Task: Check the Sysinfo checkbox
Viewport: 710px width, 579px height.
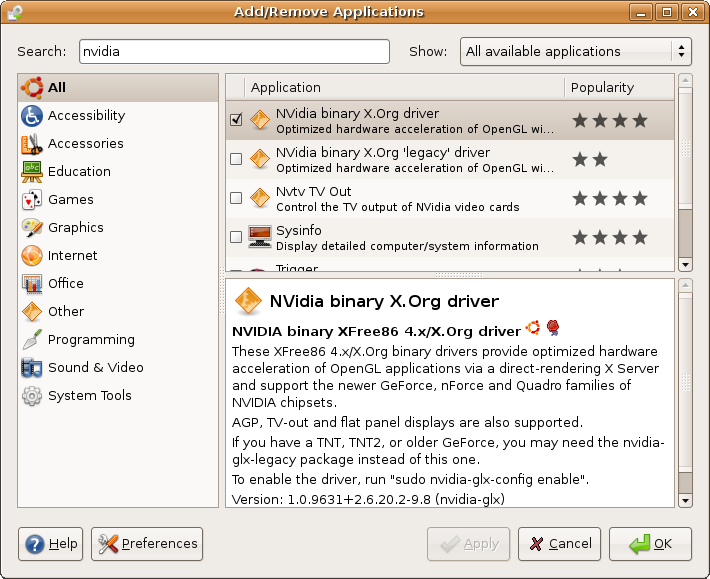Action: (236, 237)
